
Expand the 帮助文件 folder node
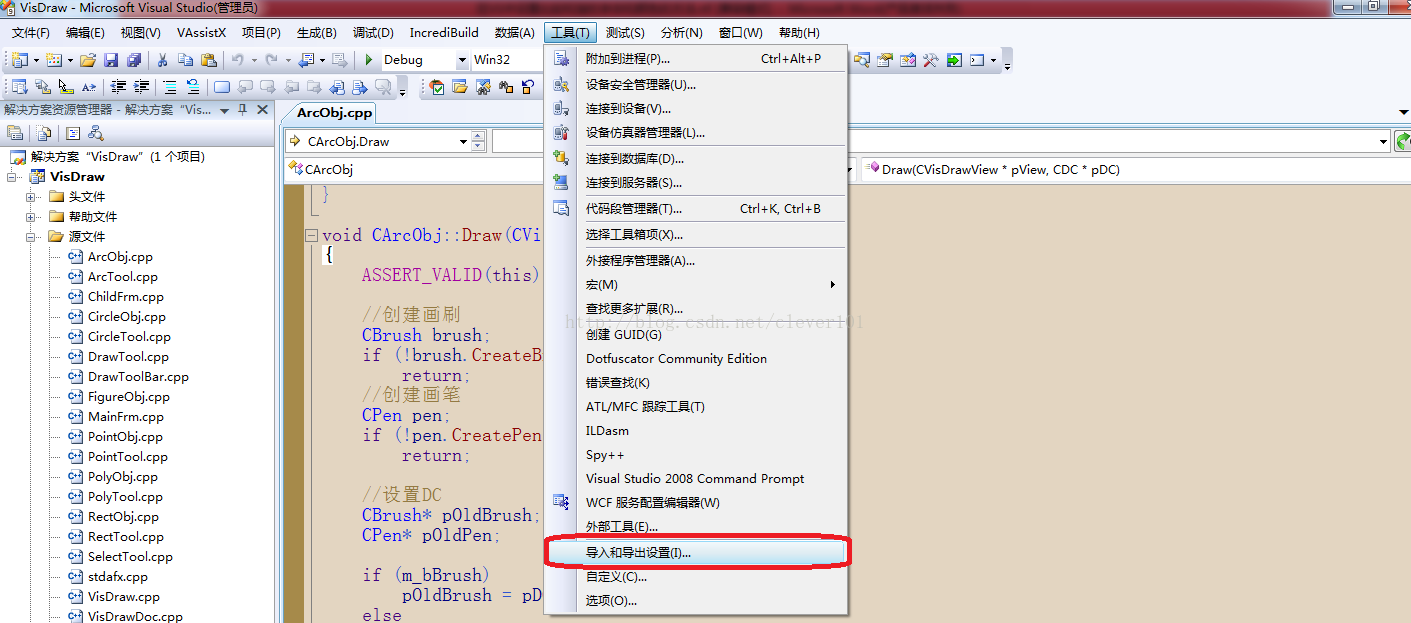pos(32,216)
